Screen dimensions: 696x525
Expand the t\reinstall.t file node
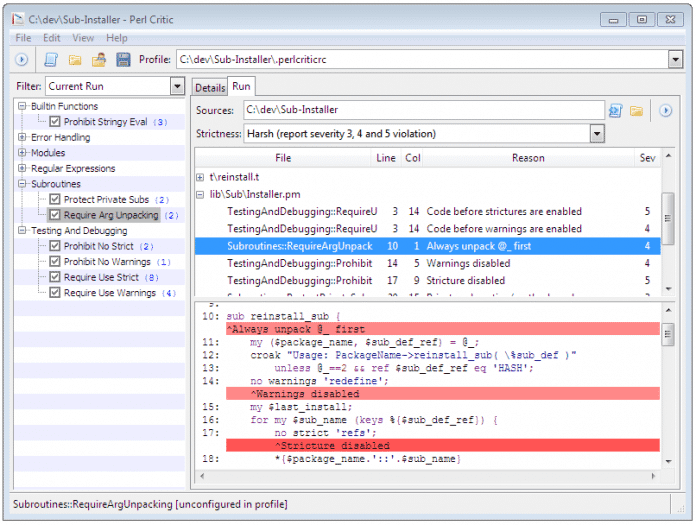(x=201, y=177)
